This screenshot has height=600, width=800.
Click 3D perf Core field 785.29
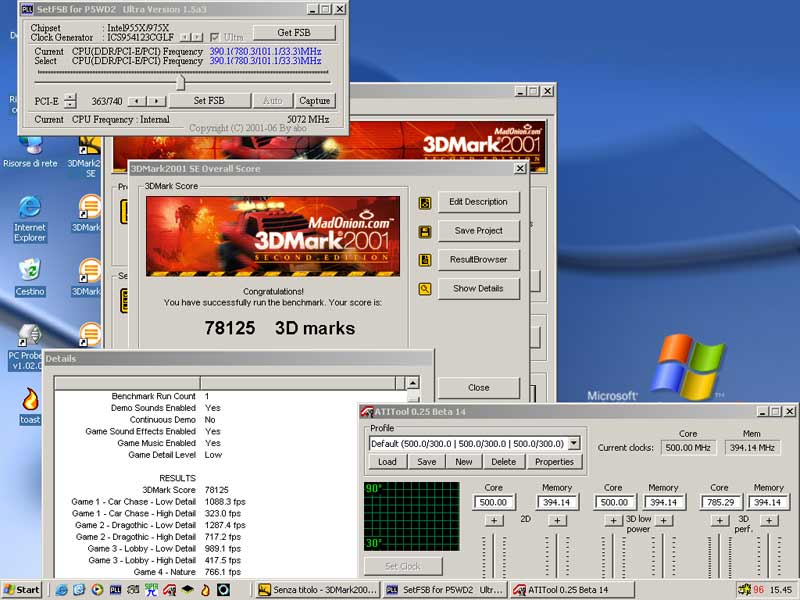pos(721,503)
